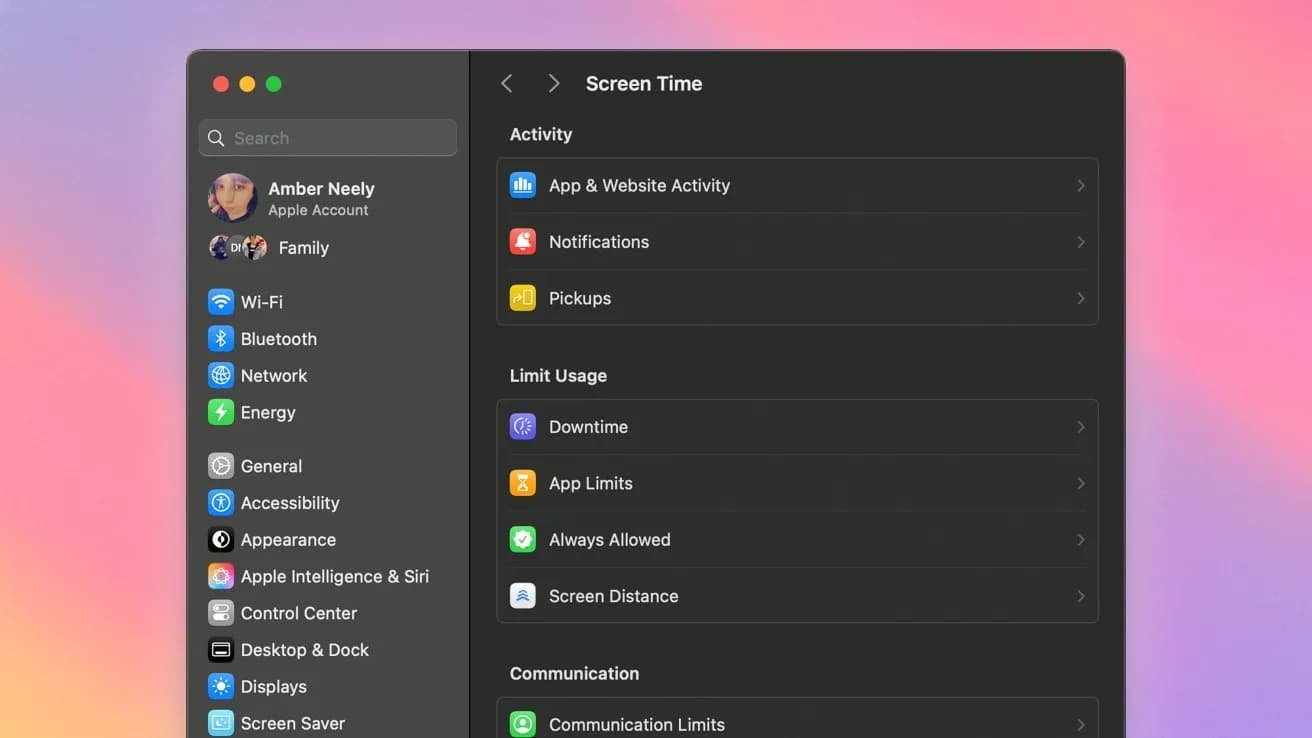Open the Always Allowed section

tap(608, 539)
